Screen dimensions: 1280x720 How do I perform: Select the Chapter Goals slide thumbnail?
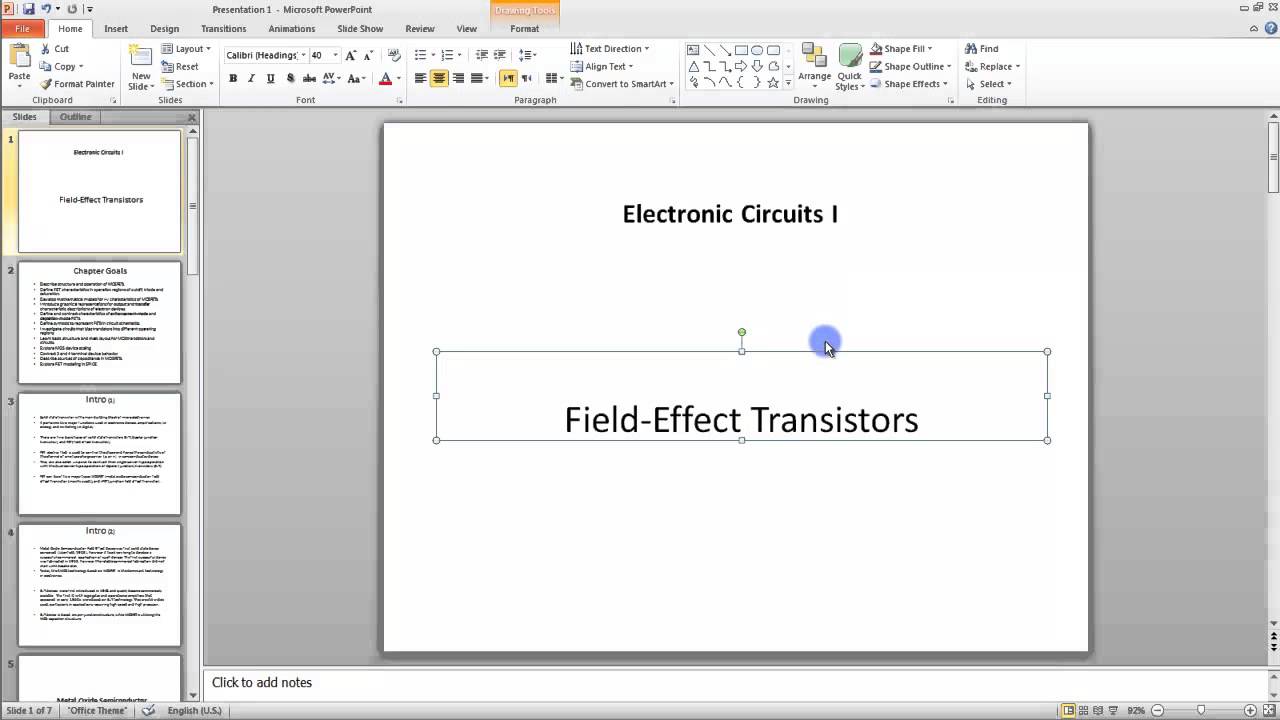pyautogui.click(x=100, y=323)
